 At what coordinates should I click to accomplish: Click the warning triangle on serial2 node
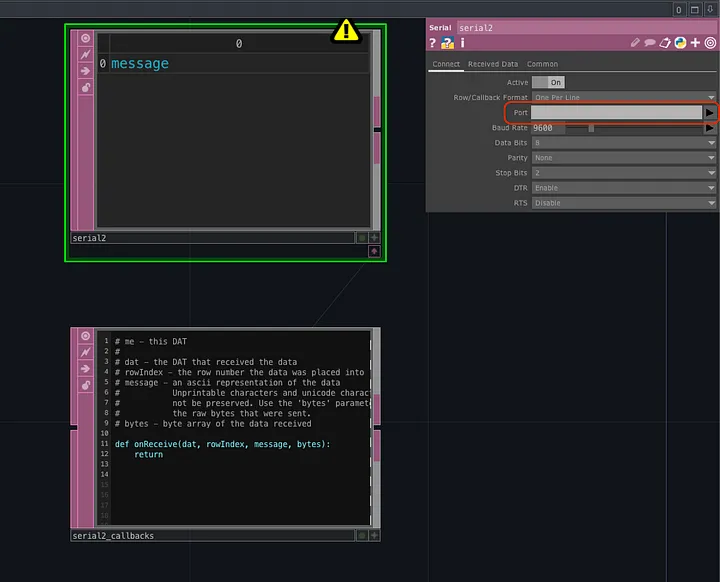(x=347, y=31)
